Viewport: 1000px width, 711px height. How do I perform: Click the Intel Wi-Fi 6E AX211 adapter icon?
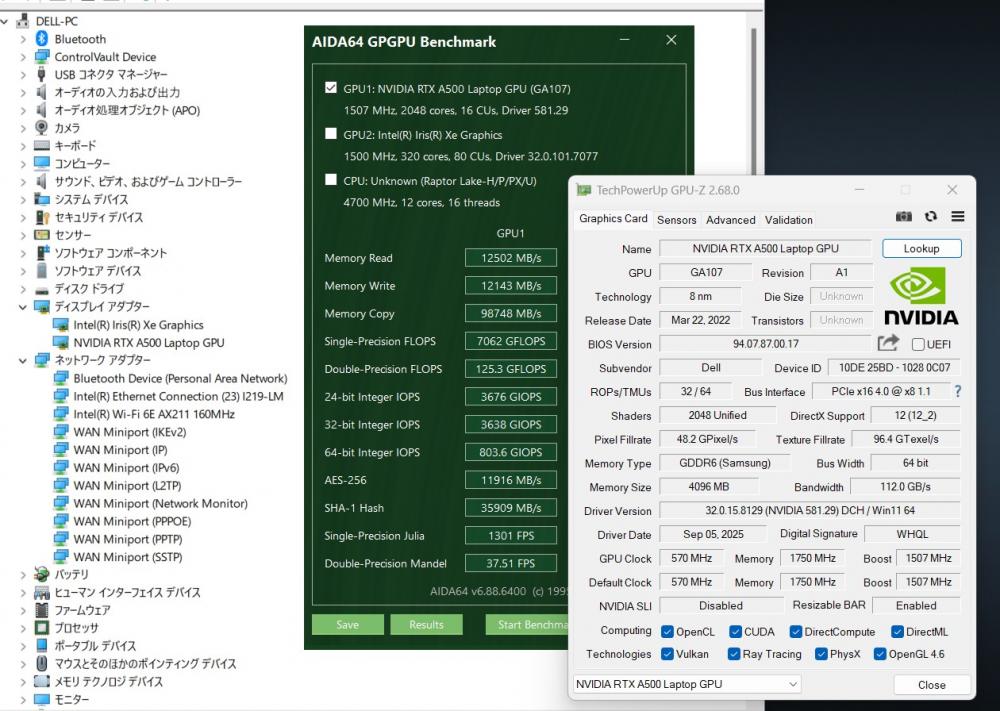pos(61,414)
